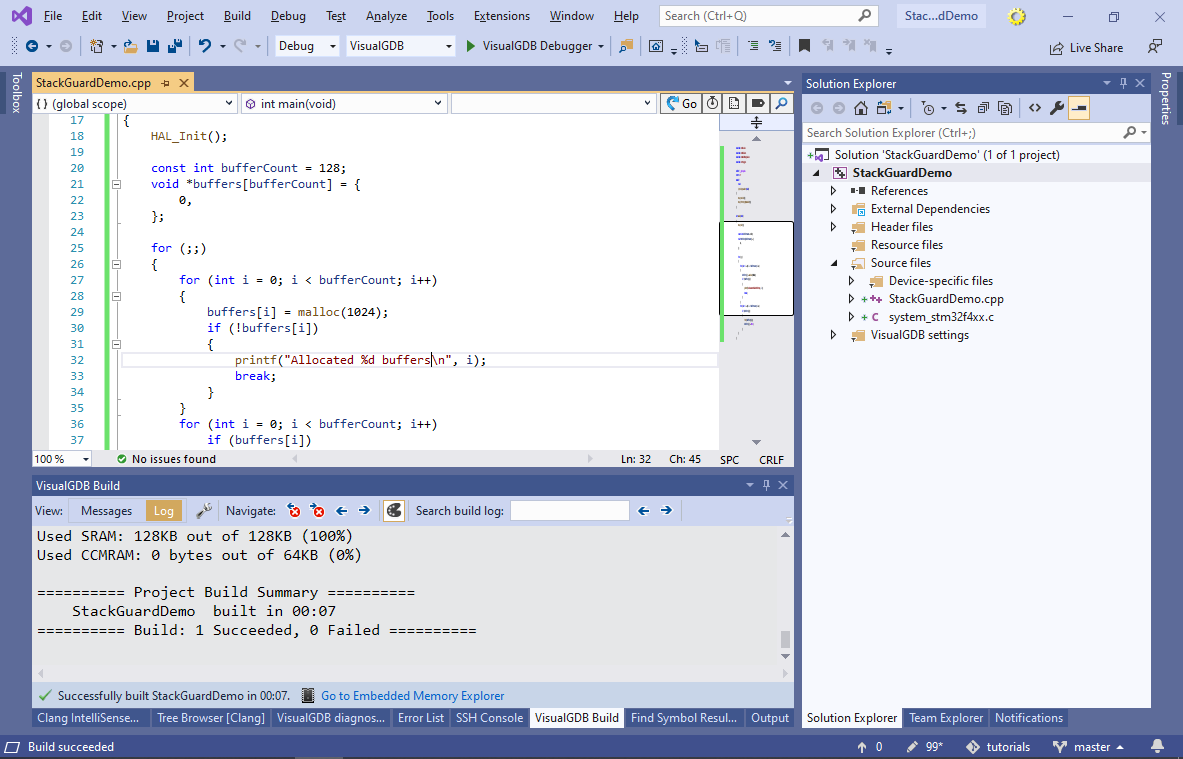Switch to the Error List tab
Viewport: 1183px width, 759px height.
pyautogui.click(x=420, y=718)
